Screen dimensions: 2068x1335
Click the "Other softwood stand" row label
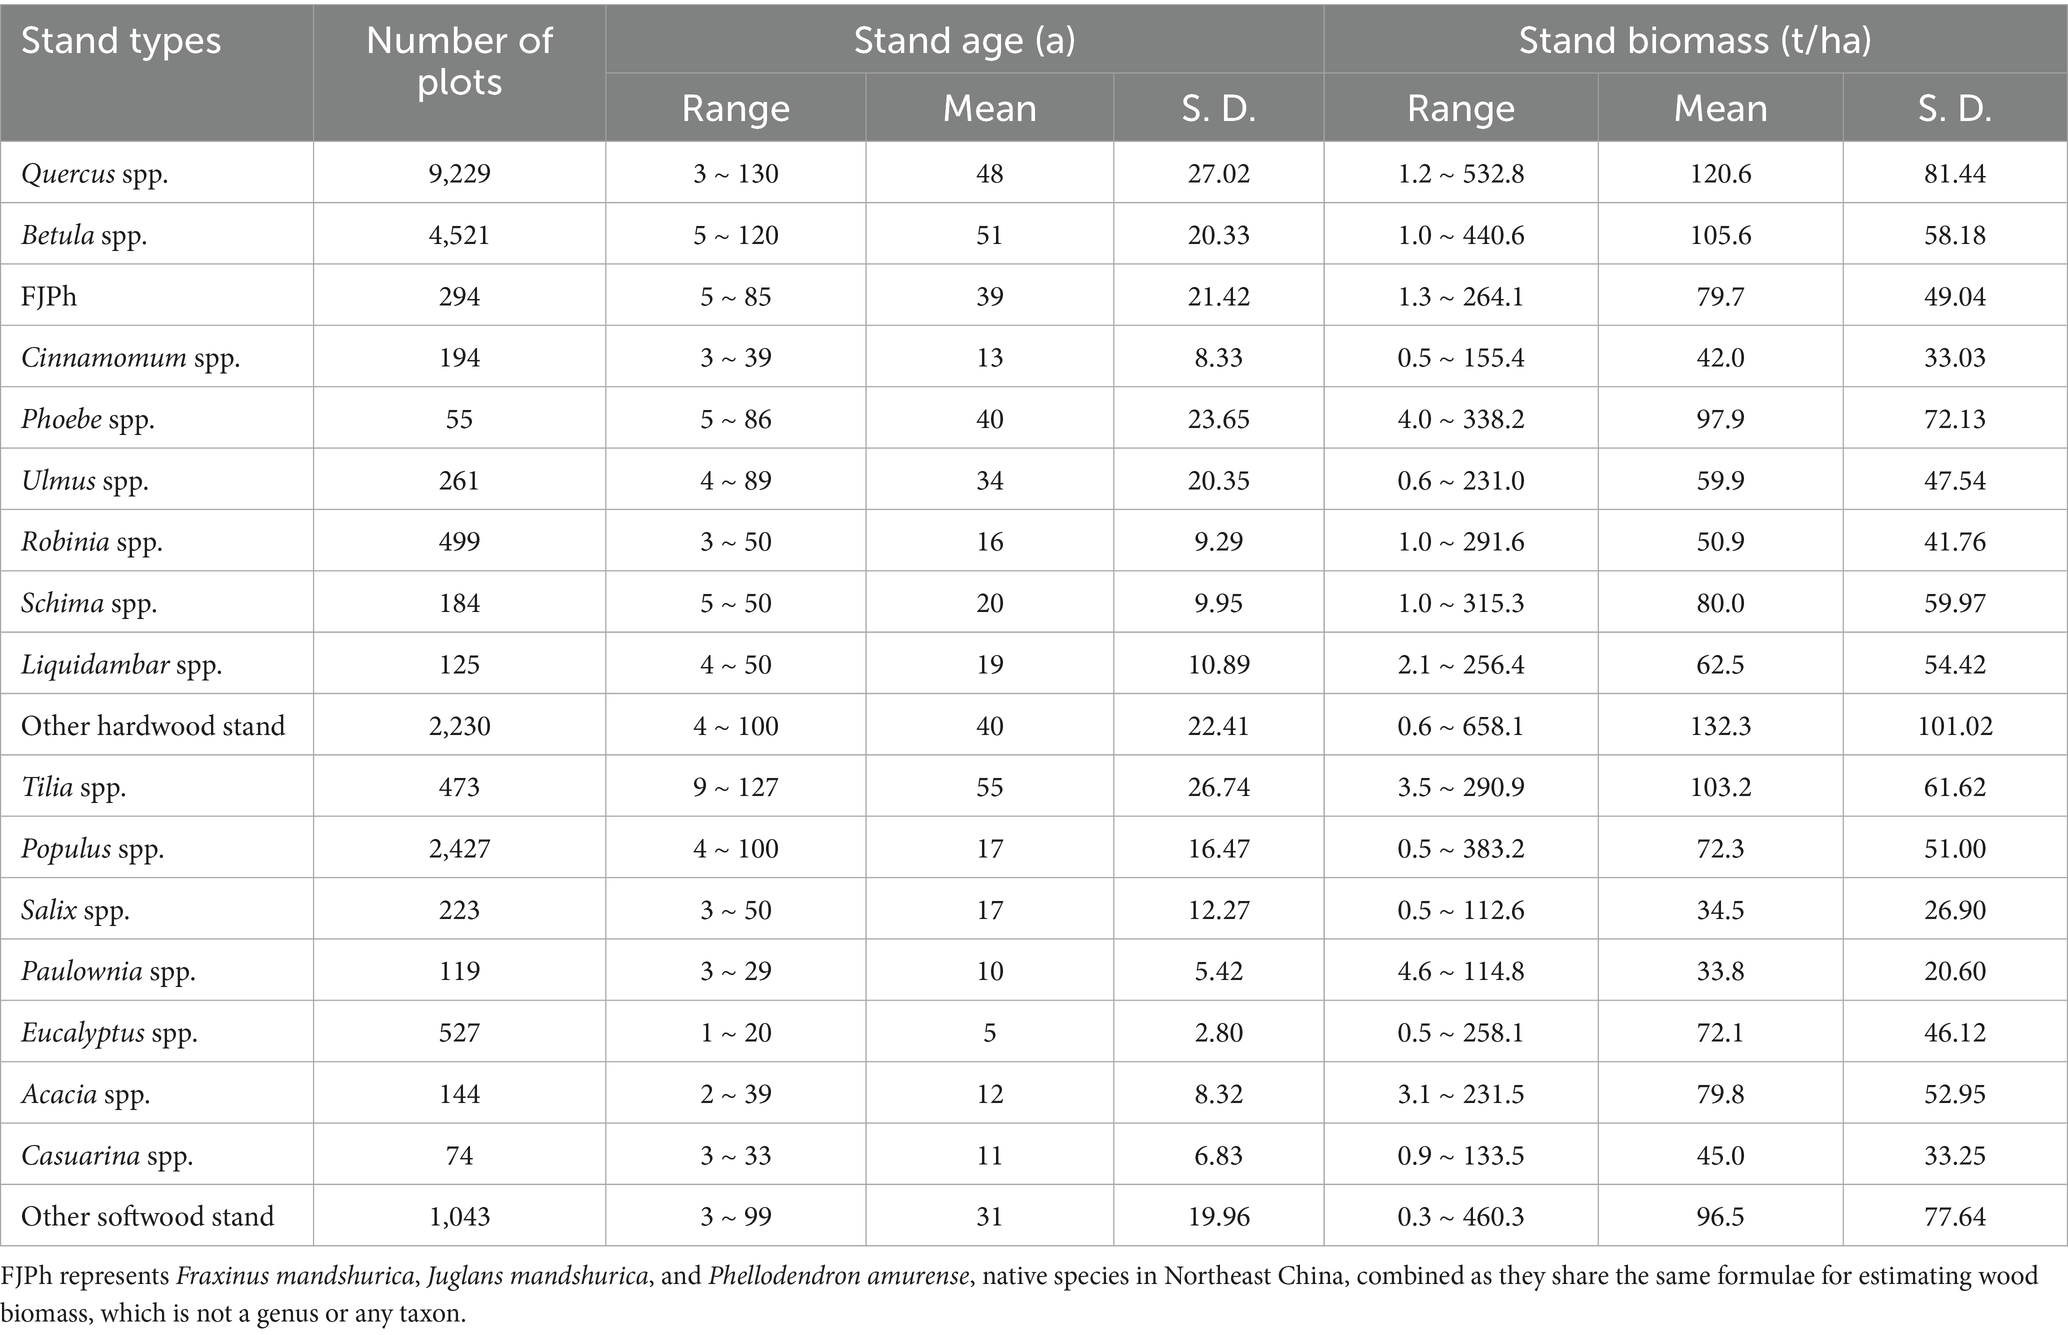tap(147, 1217)
